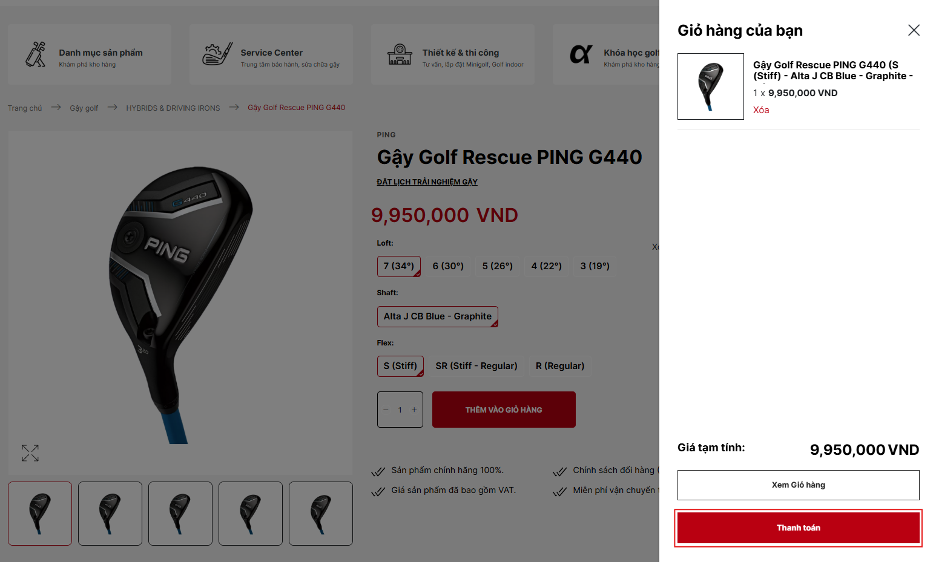The height and width of the screenshot is (562, 936).
Task: Close the cart panel with X icon
Action: [x=913, y=30]
